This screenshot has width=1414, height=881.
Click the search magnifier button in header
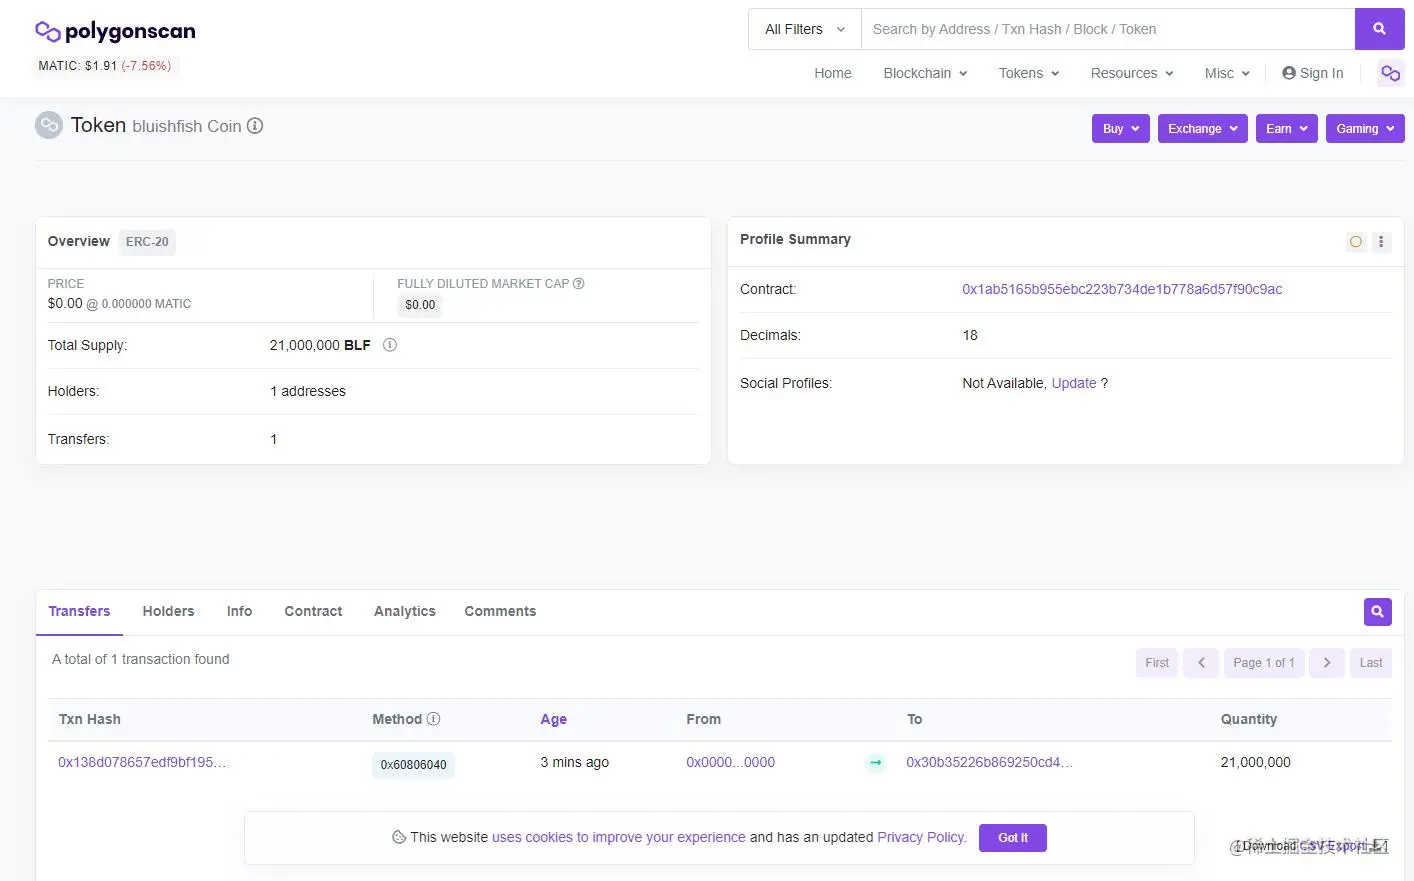1379,29
